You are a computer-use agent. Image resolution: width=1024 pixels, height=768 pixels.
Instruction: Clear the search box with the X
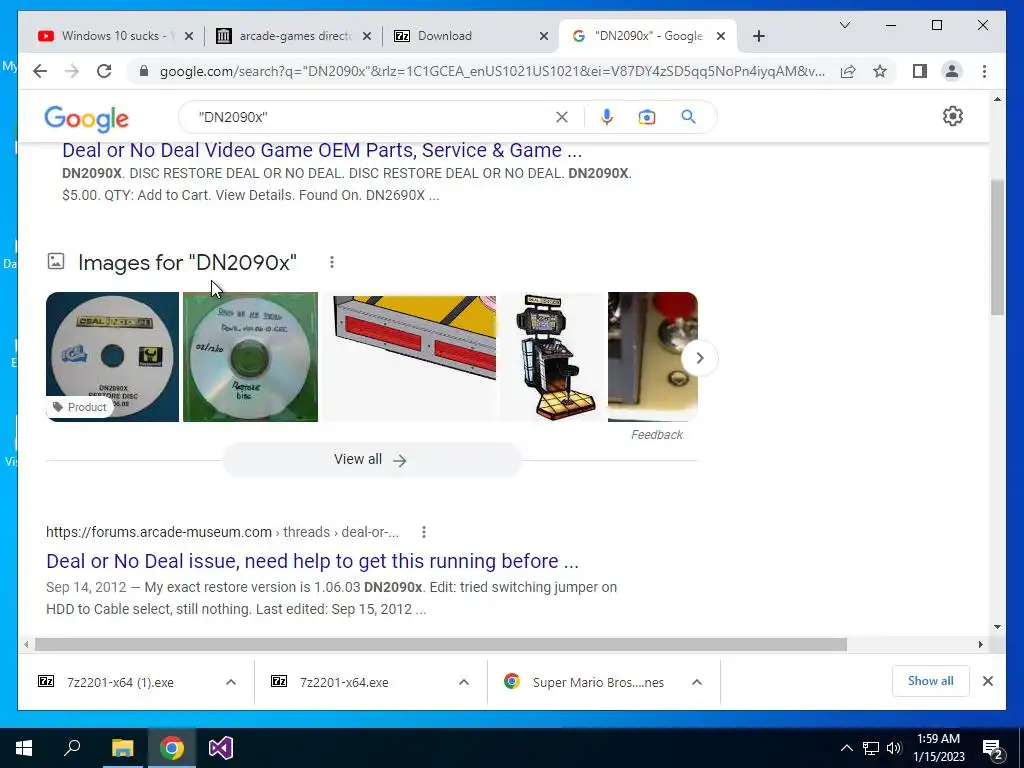pos(562,117)
